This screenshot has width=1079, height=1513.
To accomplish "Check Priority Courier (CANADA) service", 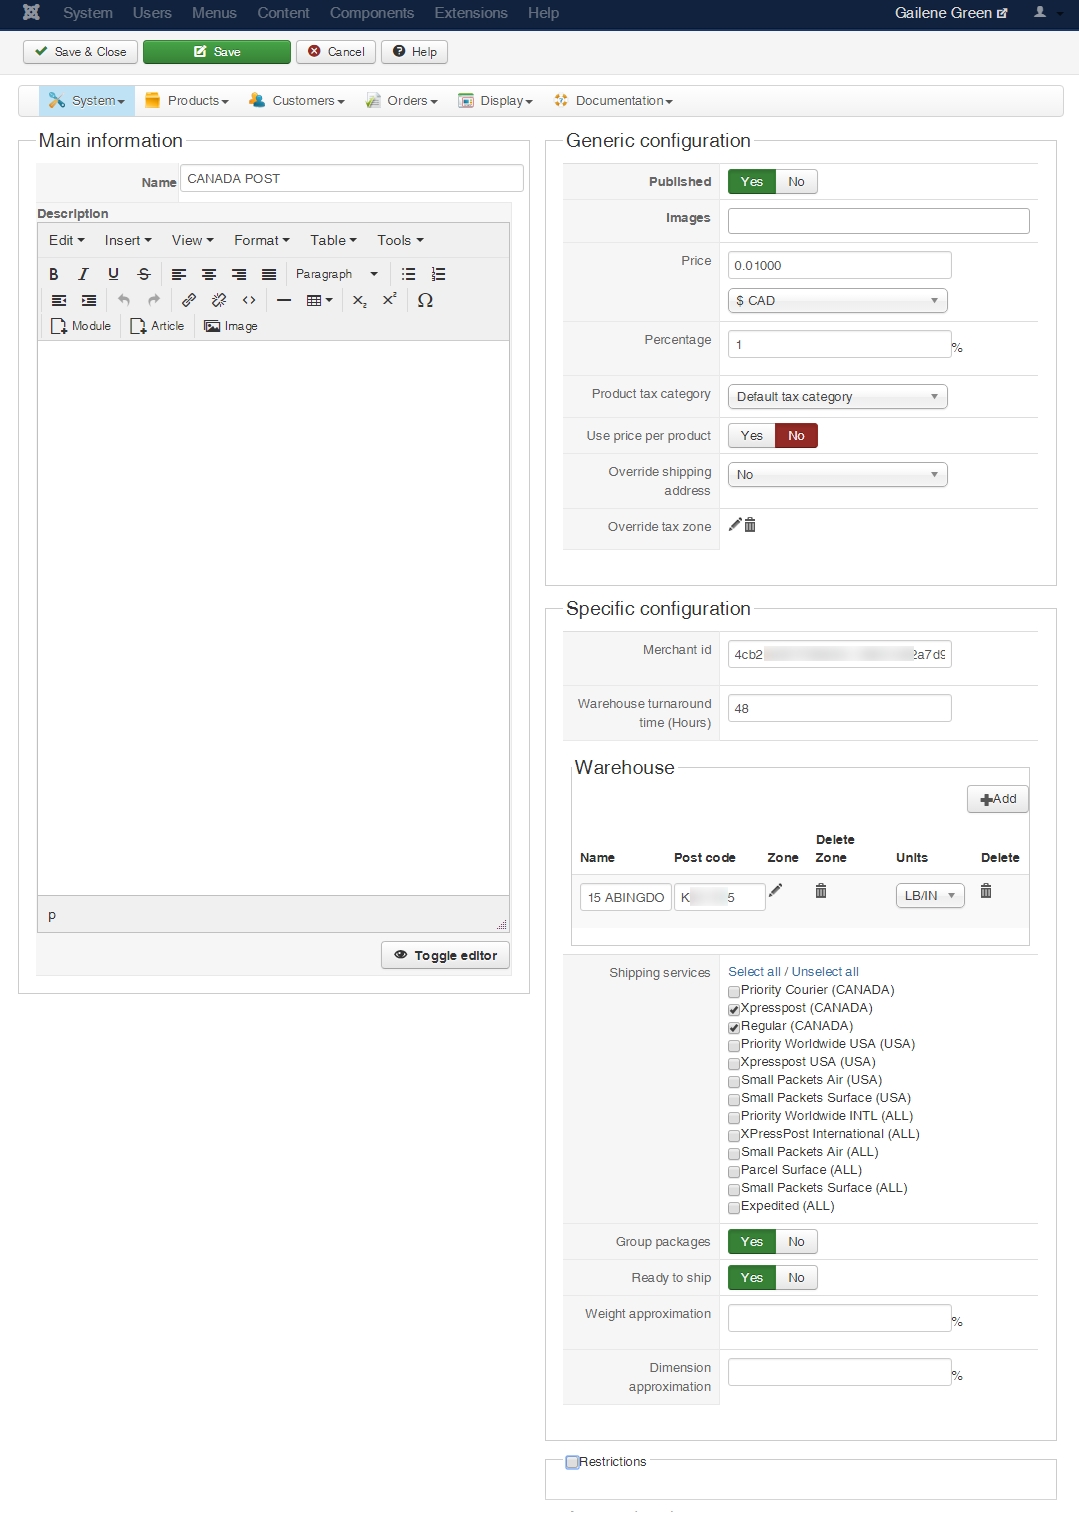I will point(734,991).
